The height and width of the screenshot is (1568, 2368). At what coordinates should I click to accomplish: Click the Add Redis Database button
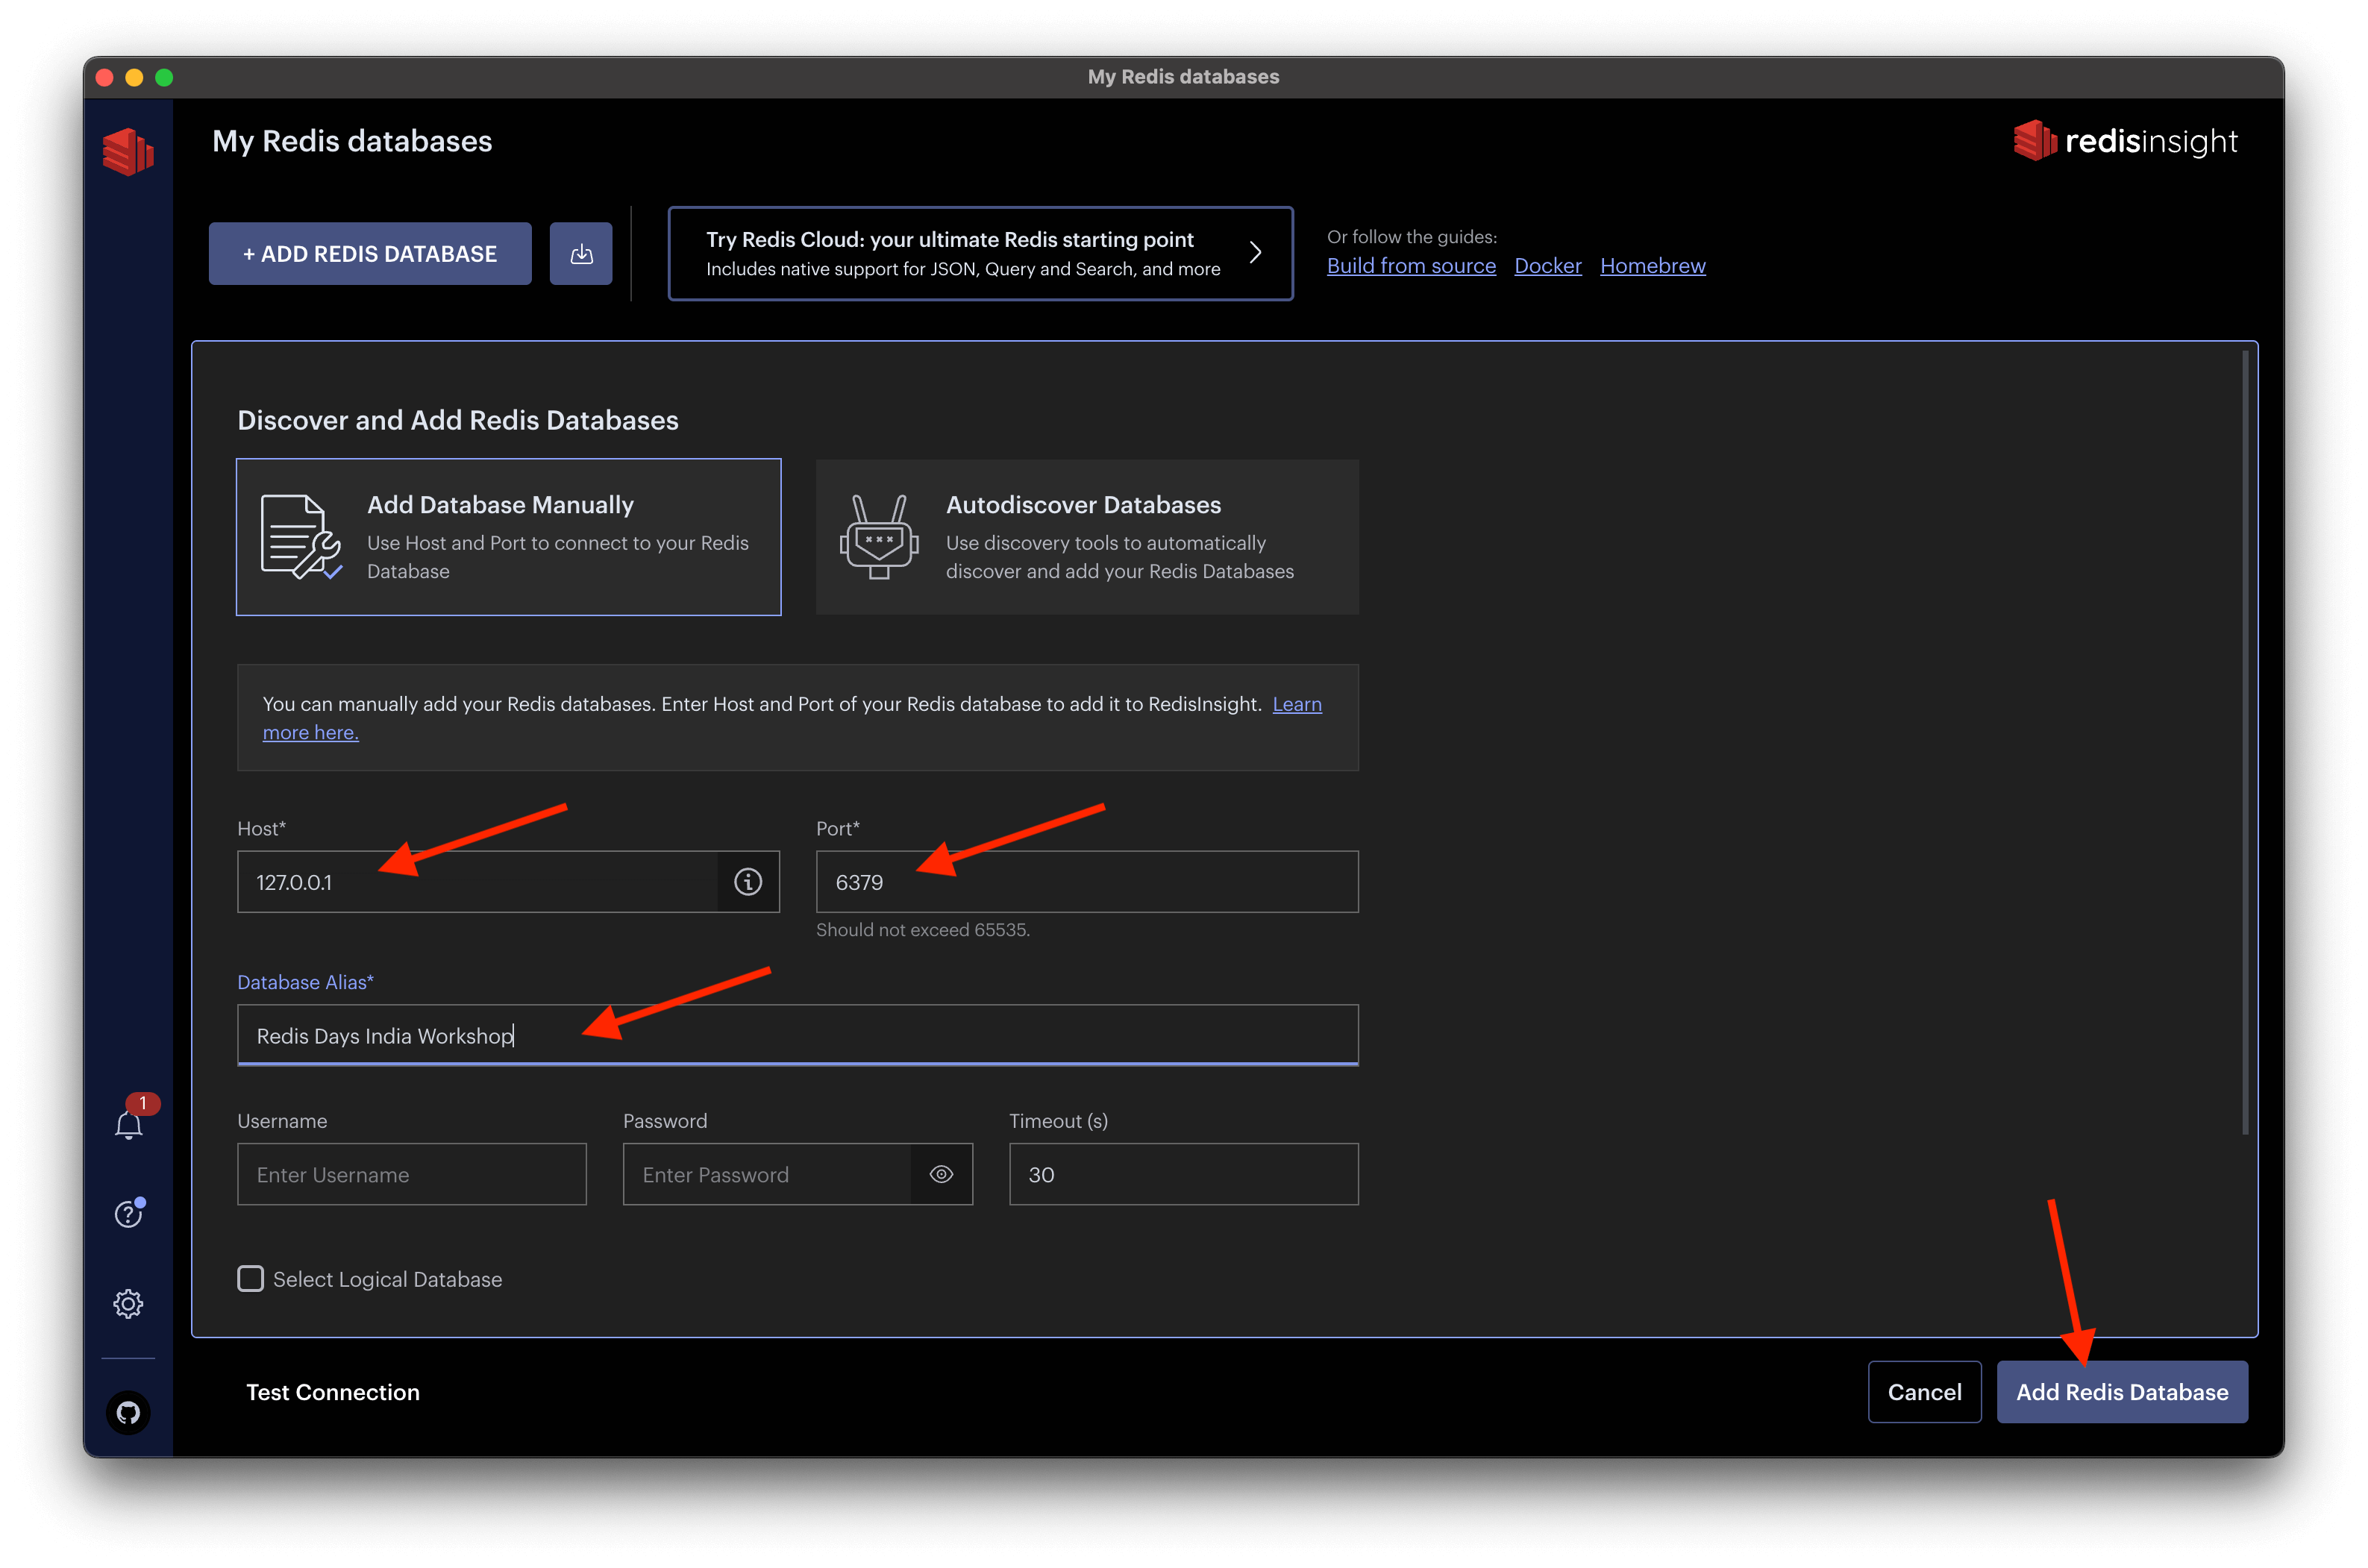pyautogui.click(x=2122, y=1392)
